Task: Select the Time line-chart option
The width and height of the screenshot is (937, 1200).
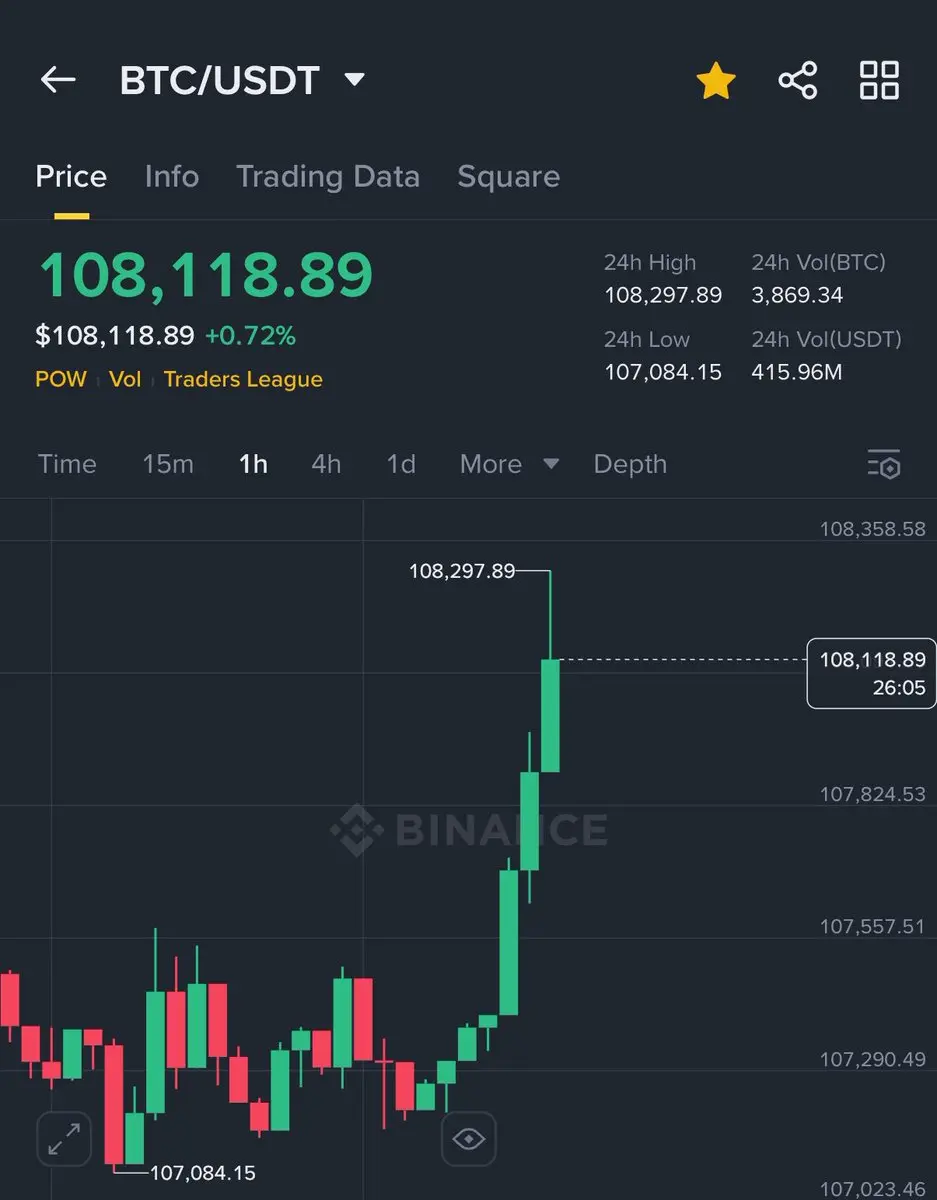Action: (x=67, y=464)
